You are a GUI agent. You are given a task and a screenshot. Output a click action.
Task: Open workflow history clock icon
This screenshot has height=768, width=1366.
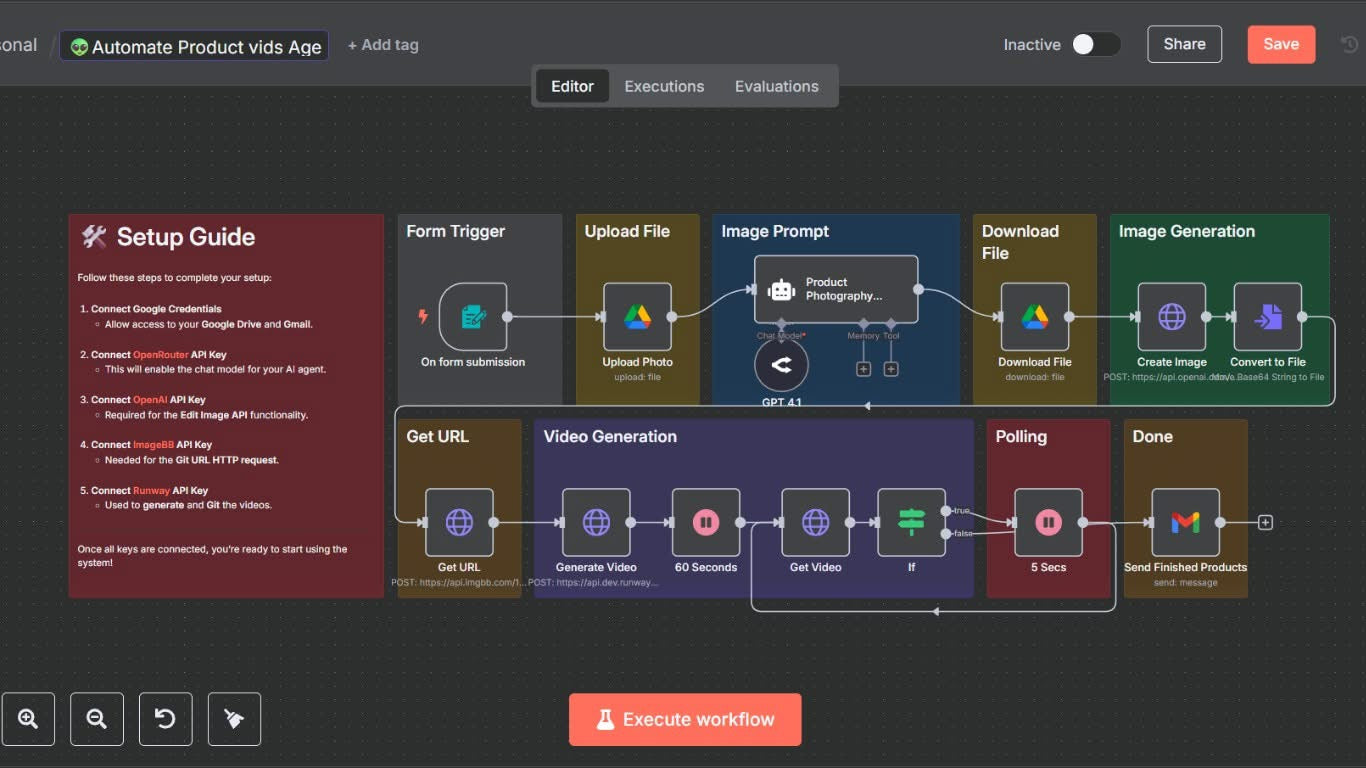point(1349,44)
